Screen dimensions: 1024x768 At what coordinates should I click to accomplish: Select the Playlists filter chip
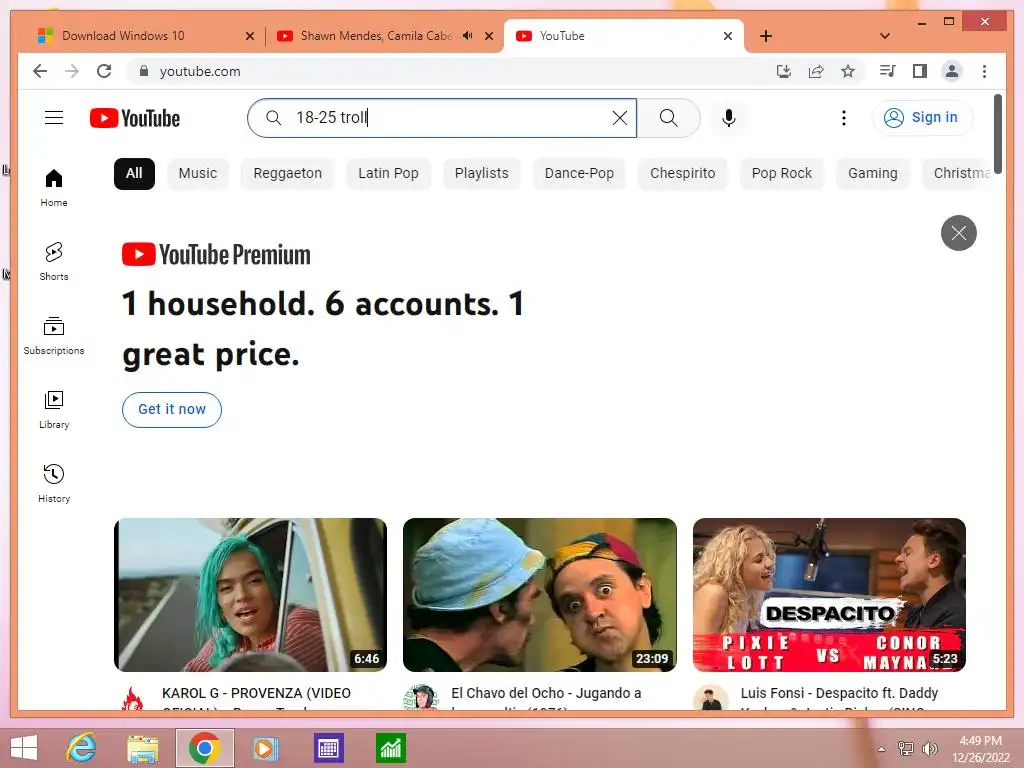coord(481,174)
